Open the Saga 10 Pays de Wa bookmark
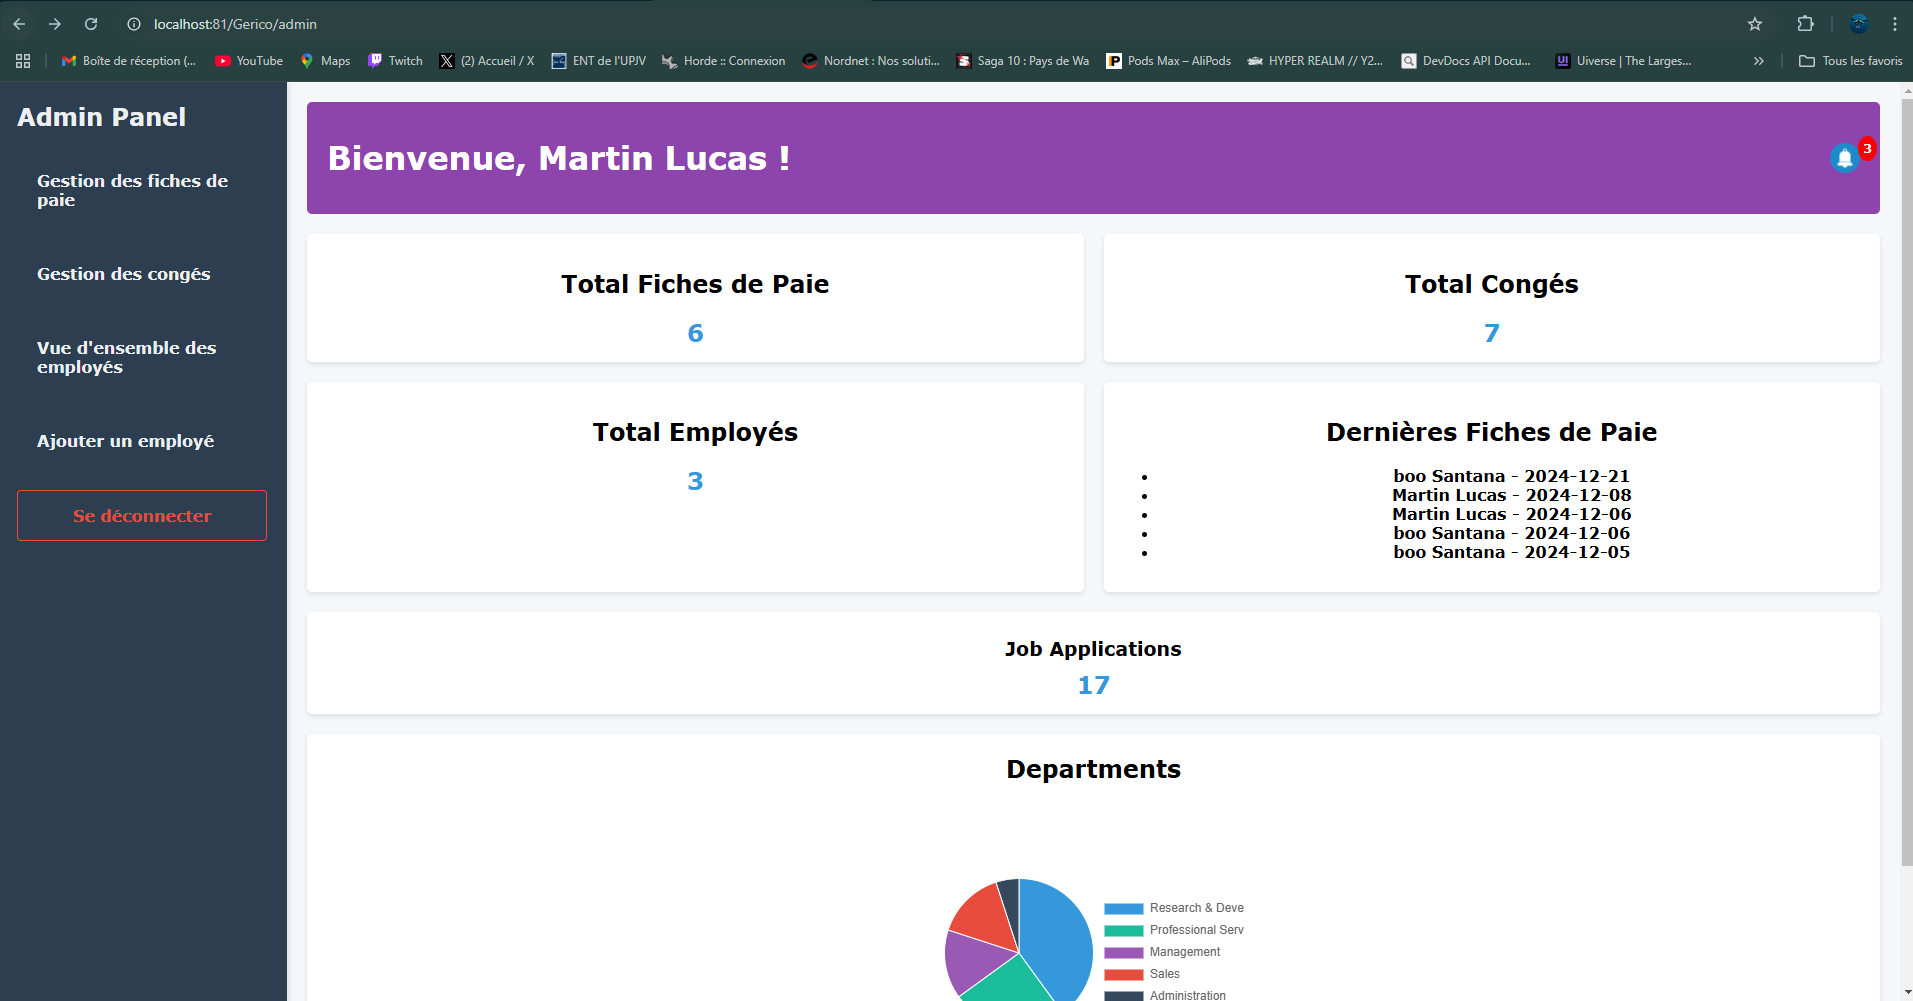The image size is (1913, 1001). [x=1023, y=61]
